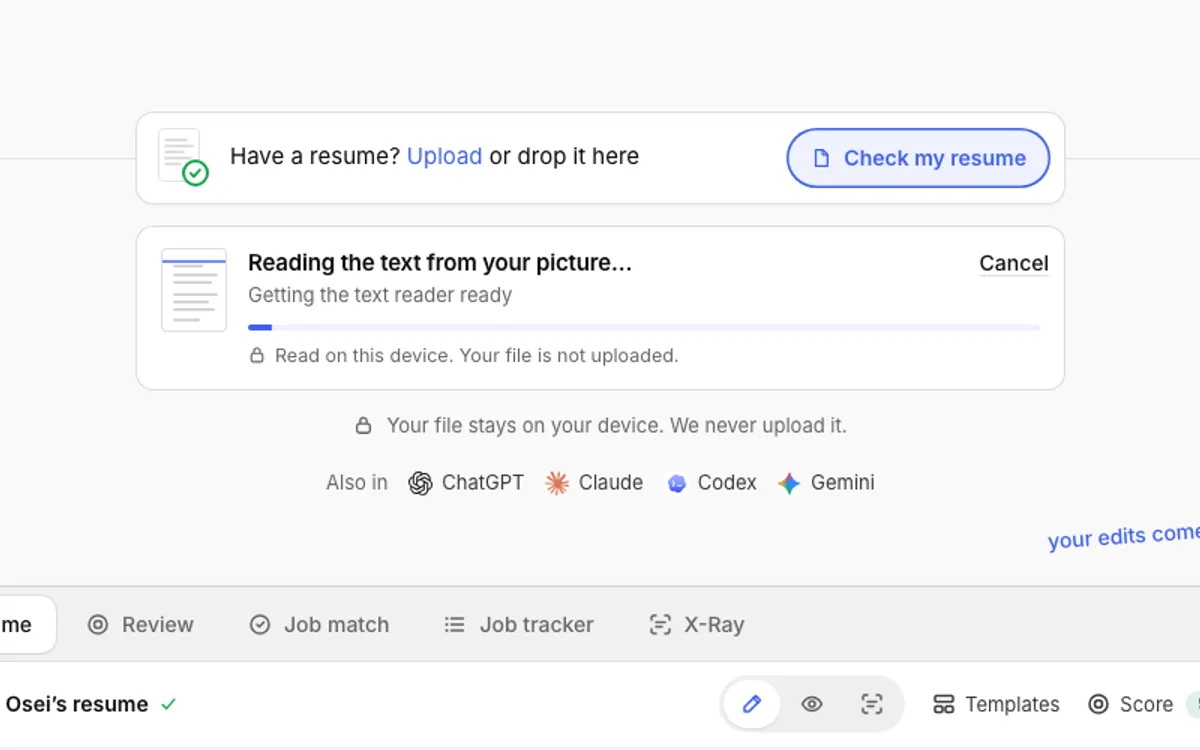Click 'Getting the text reader ready' status text
1200x750 pixels.
pyautogui.click(x=380, y=295)
